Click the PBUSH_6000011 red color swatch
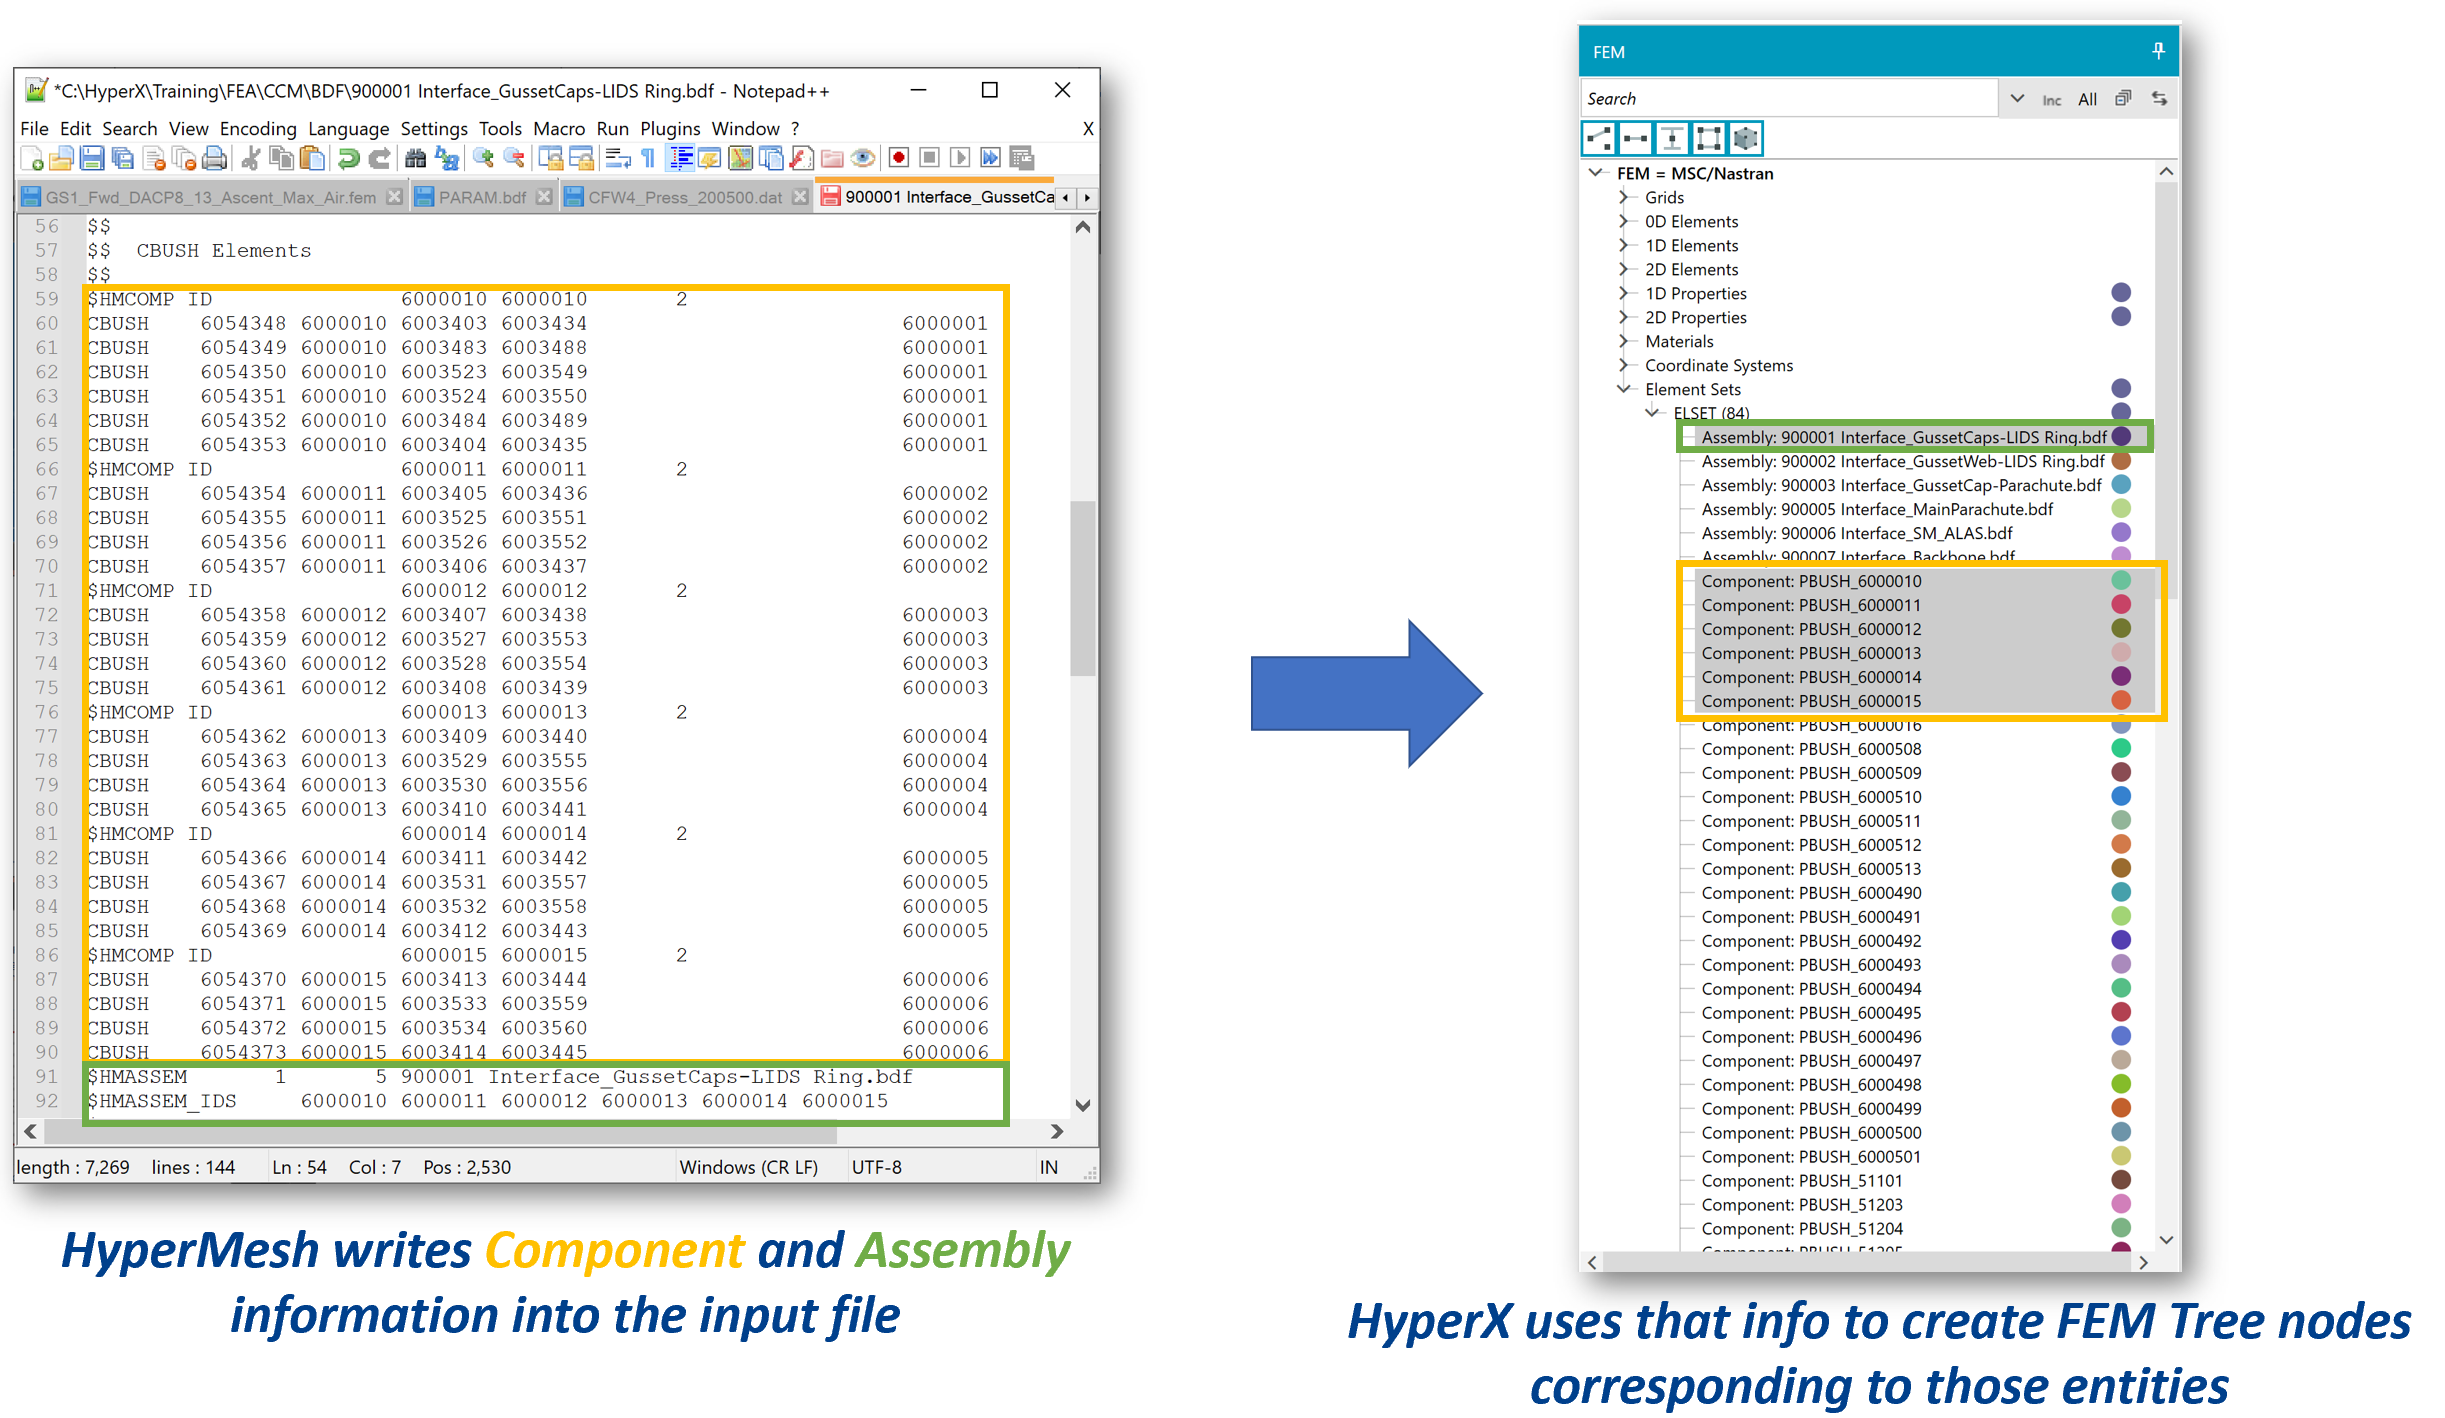Viewport: 2445px width, 1418px height. [2120, 604]
